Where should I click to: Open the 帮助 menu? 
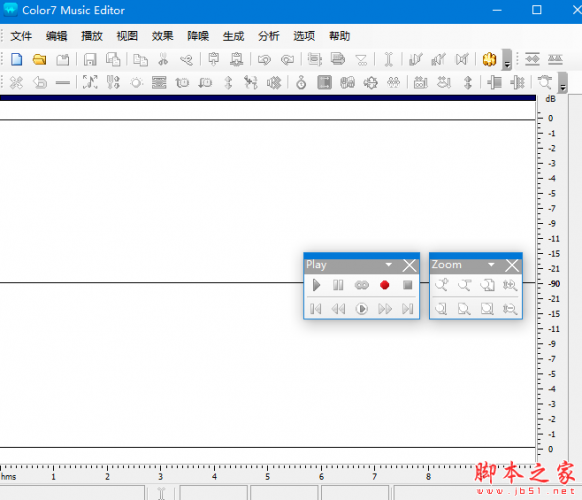(x=340, y=36)
